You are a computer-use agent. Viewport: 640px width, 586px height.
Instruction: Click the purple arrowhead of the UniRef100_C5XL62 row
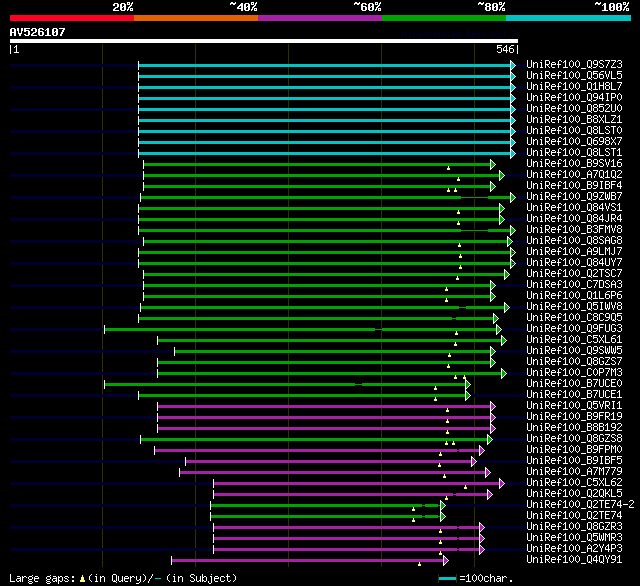(x=502, y=484)
